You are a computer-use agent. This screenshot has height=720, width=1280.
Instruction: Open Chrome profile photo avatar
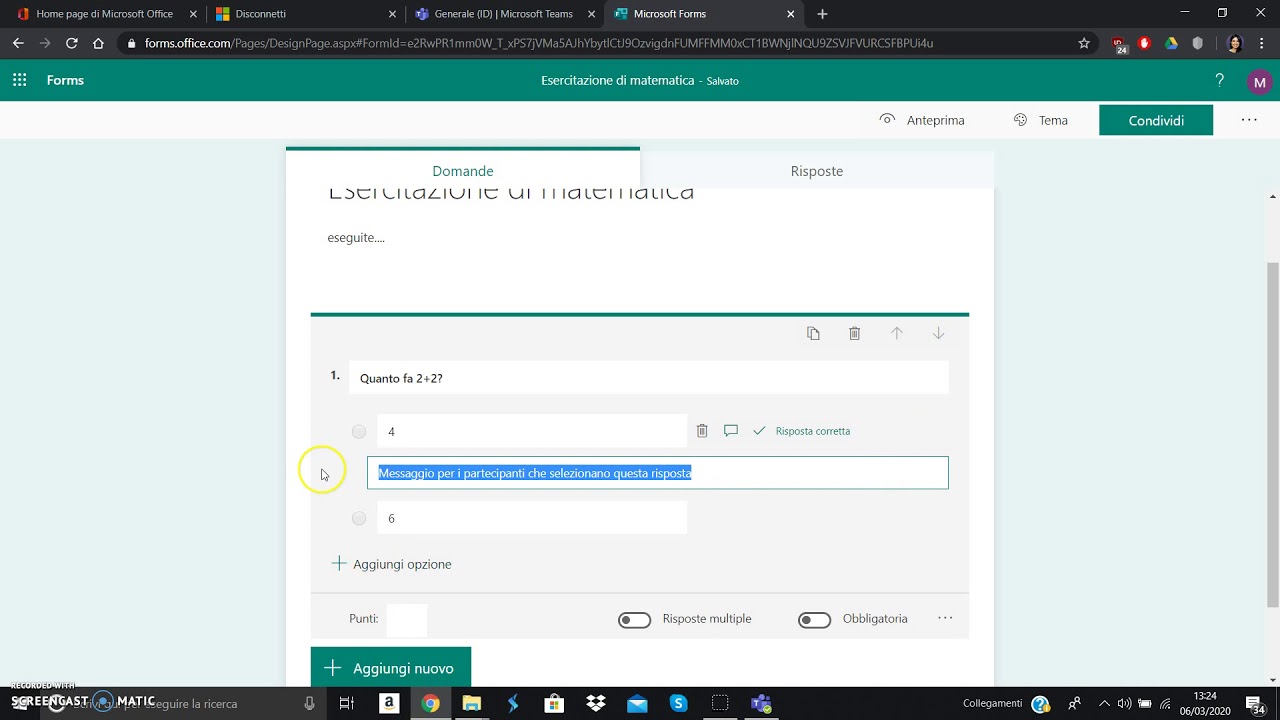1234,43
